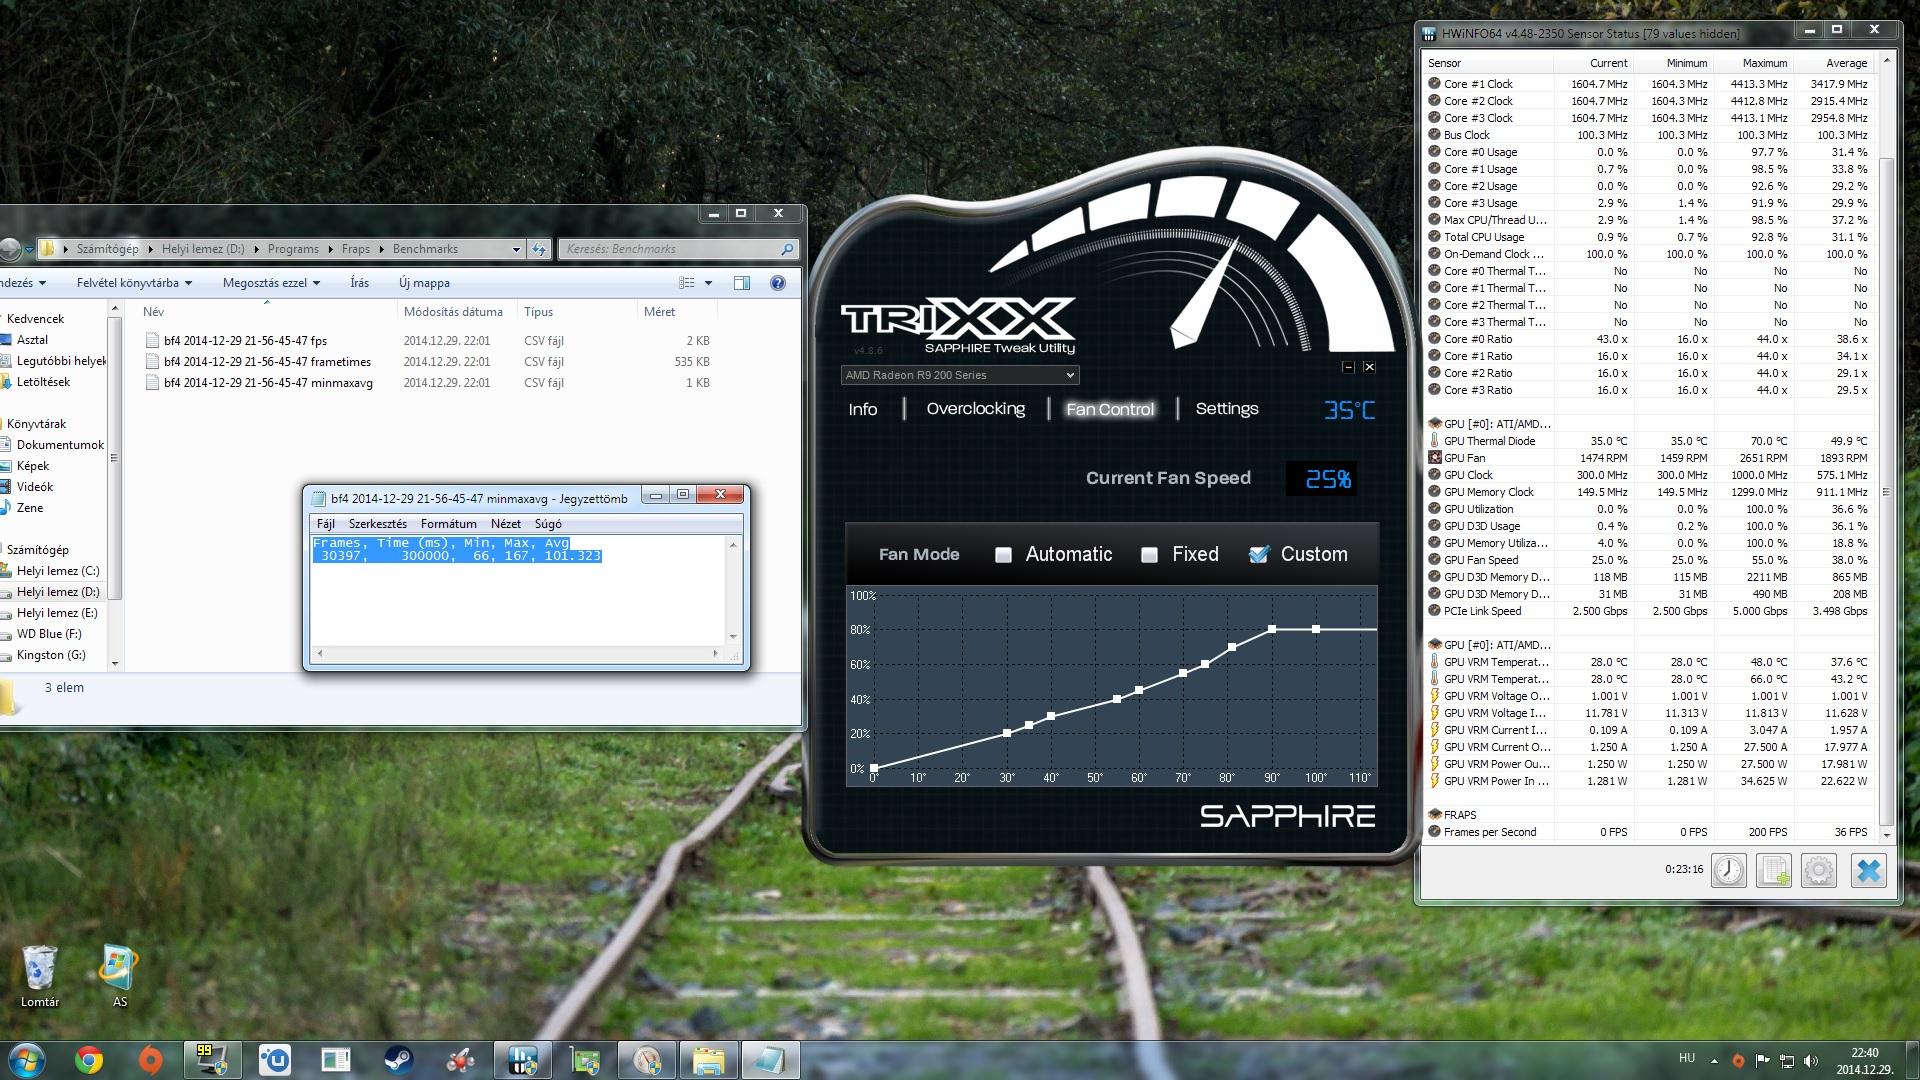This screenshot has width=1920, height=1080.
Task: Open Steam from the taskbar
Action: tap(398, 1059)
